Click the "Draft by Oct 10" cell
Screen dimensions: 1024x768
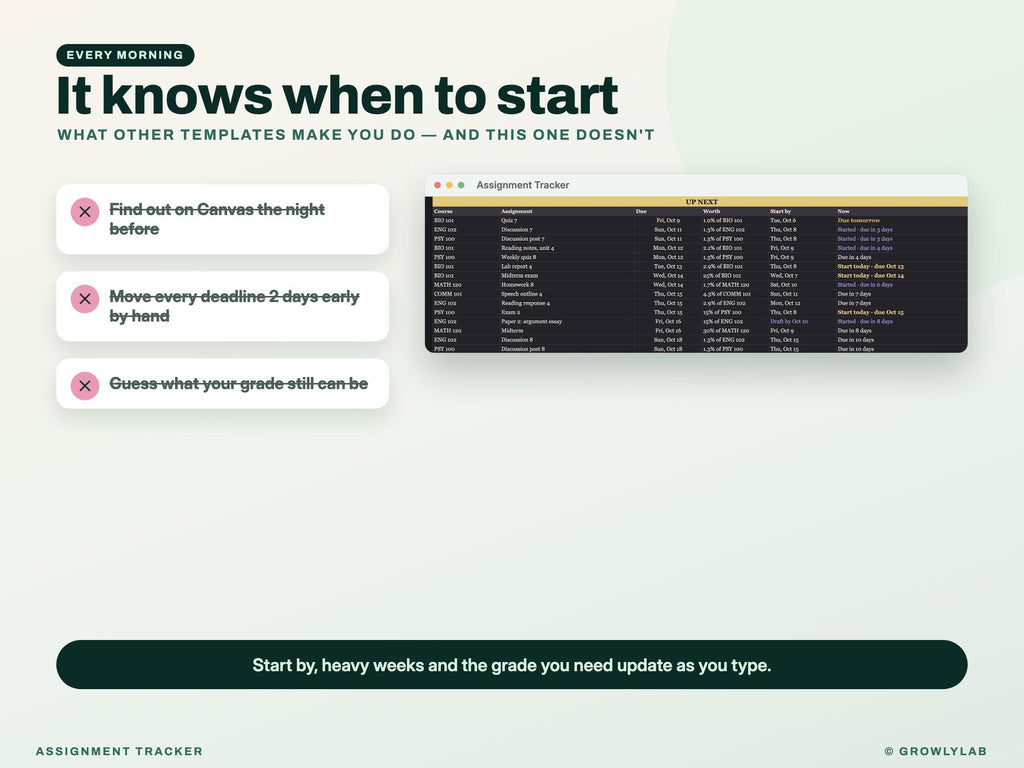tap(789, 321)
